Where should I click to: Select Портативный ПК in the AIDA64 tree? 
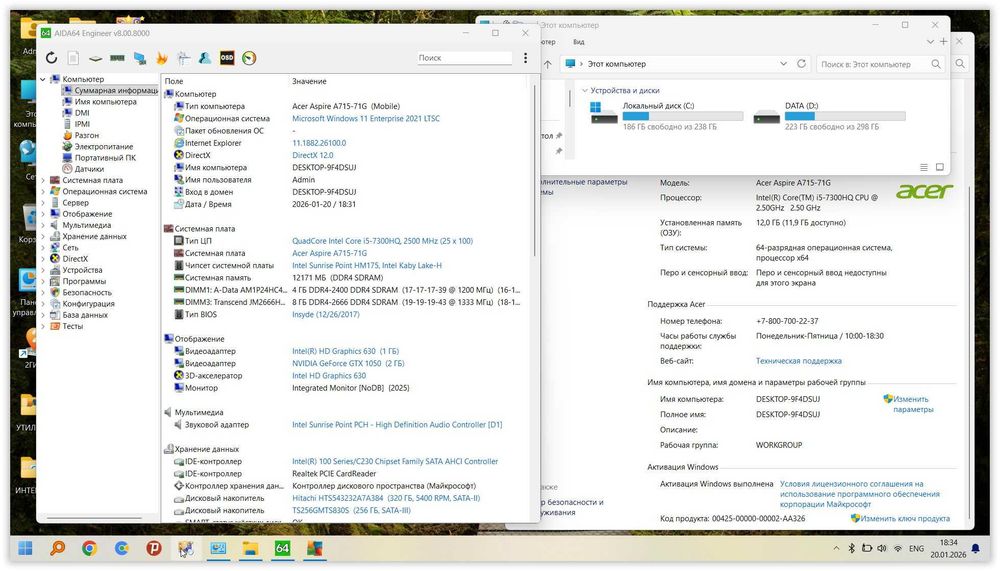(x=105, y=158)
